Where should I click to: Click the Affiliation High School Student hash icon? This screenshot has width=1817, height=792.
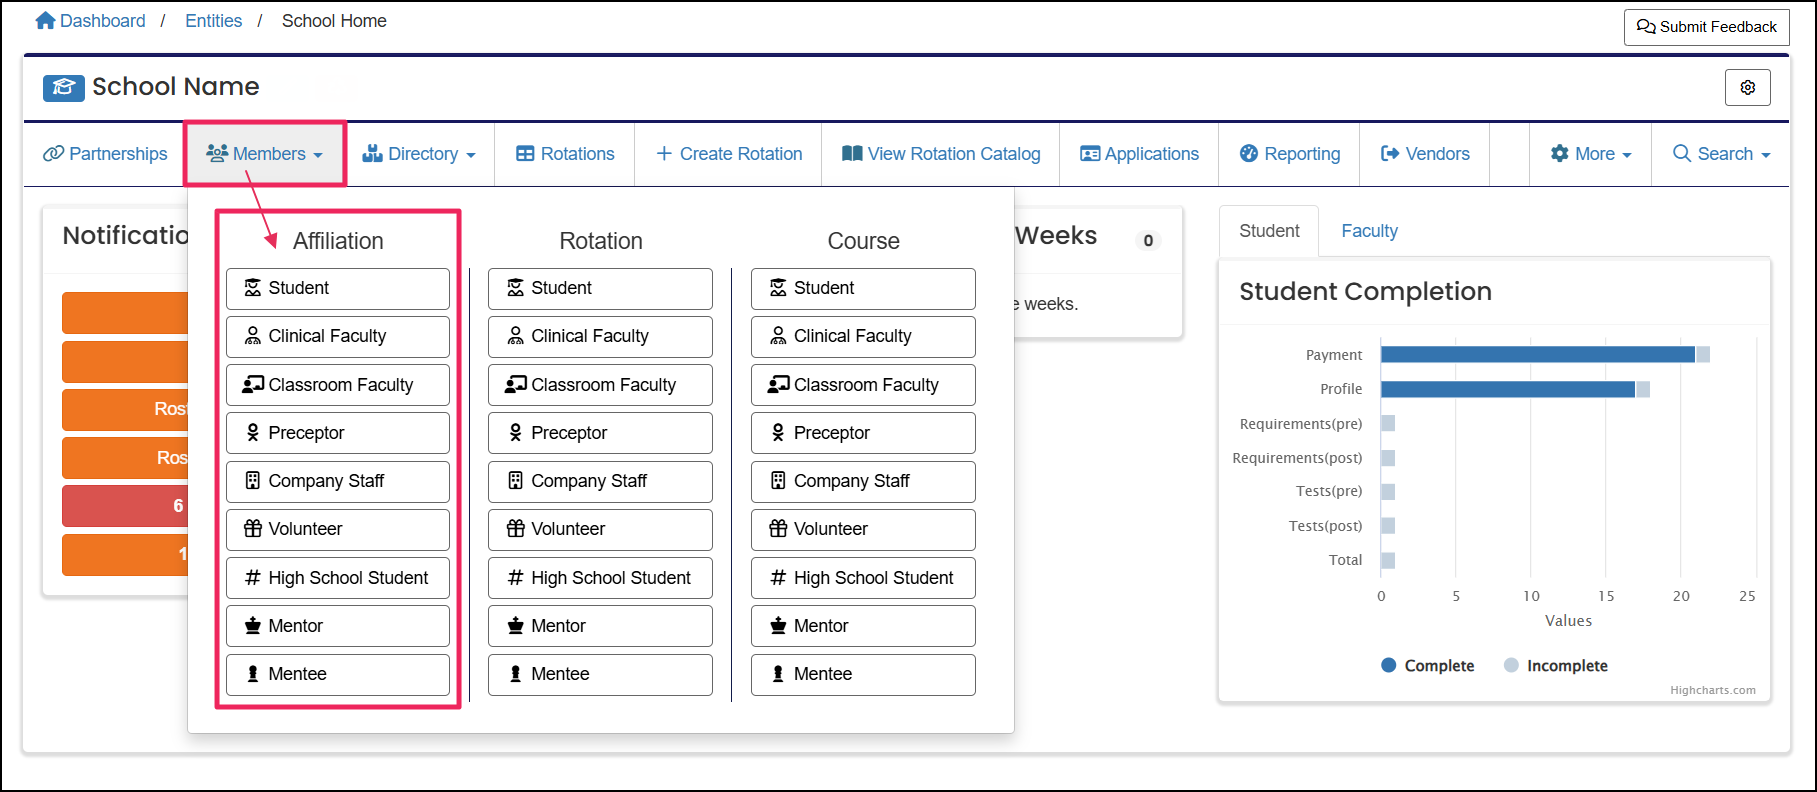pyautogui.click(x=253, y=578)
